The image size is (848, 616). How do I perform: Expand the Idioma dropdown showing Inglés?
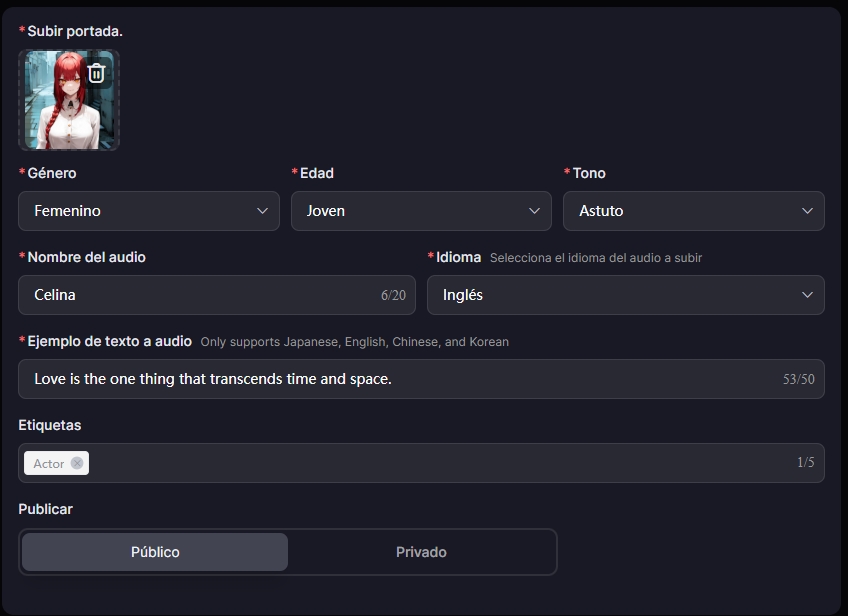pyautogui.click(x=610, y=295)
